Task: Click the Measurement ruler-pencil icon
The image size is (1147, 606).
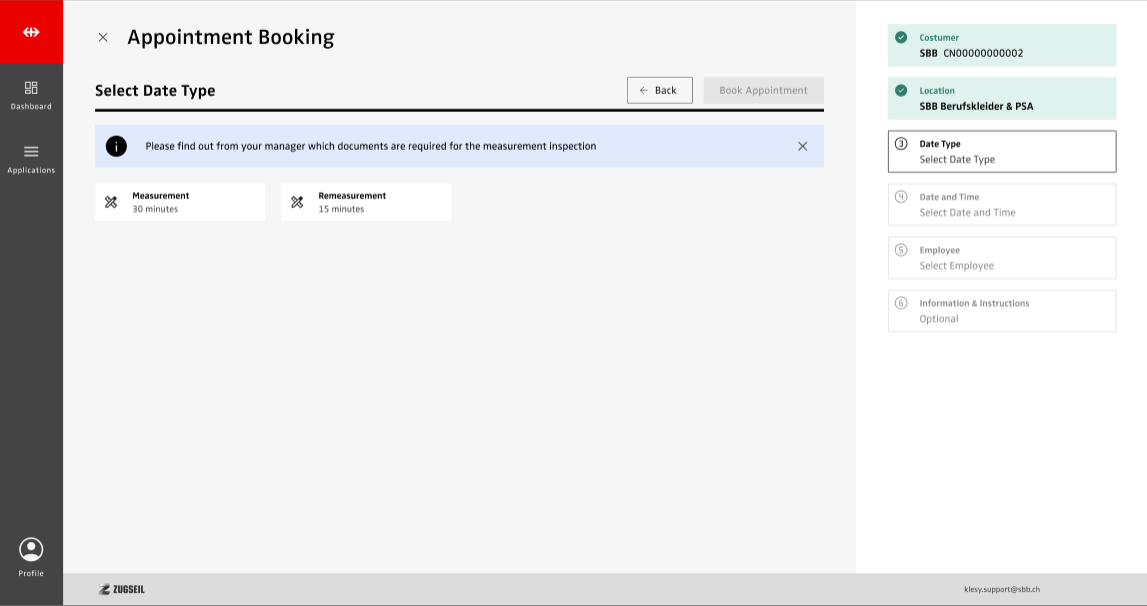Action: [111, 202]
